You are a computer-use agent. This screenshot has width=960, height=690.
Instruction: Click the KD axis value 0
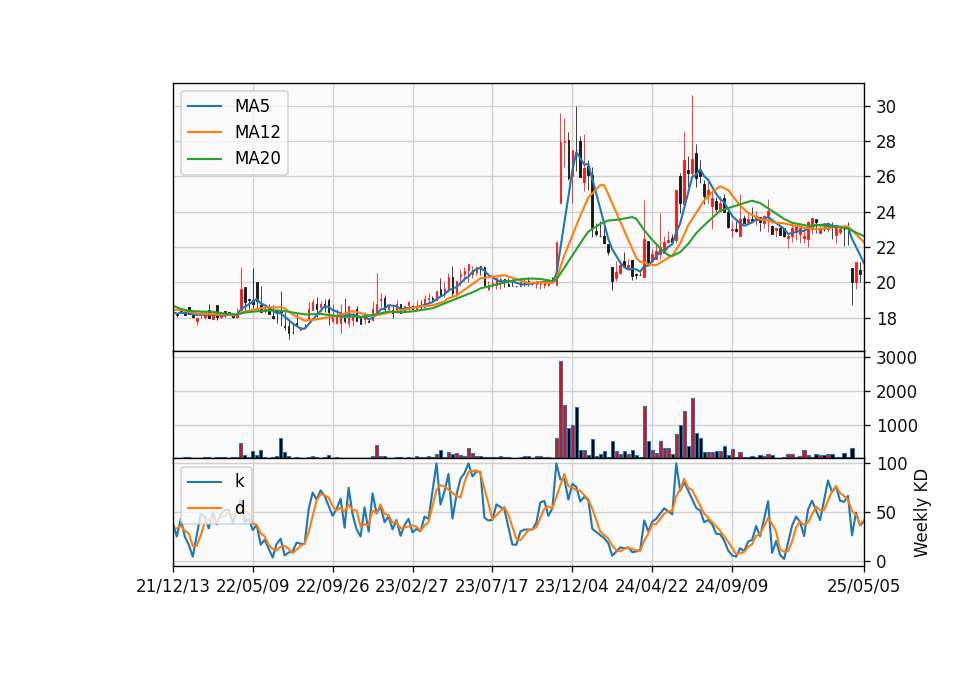coord(881,561)
